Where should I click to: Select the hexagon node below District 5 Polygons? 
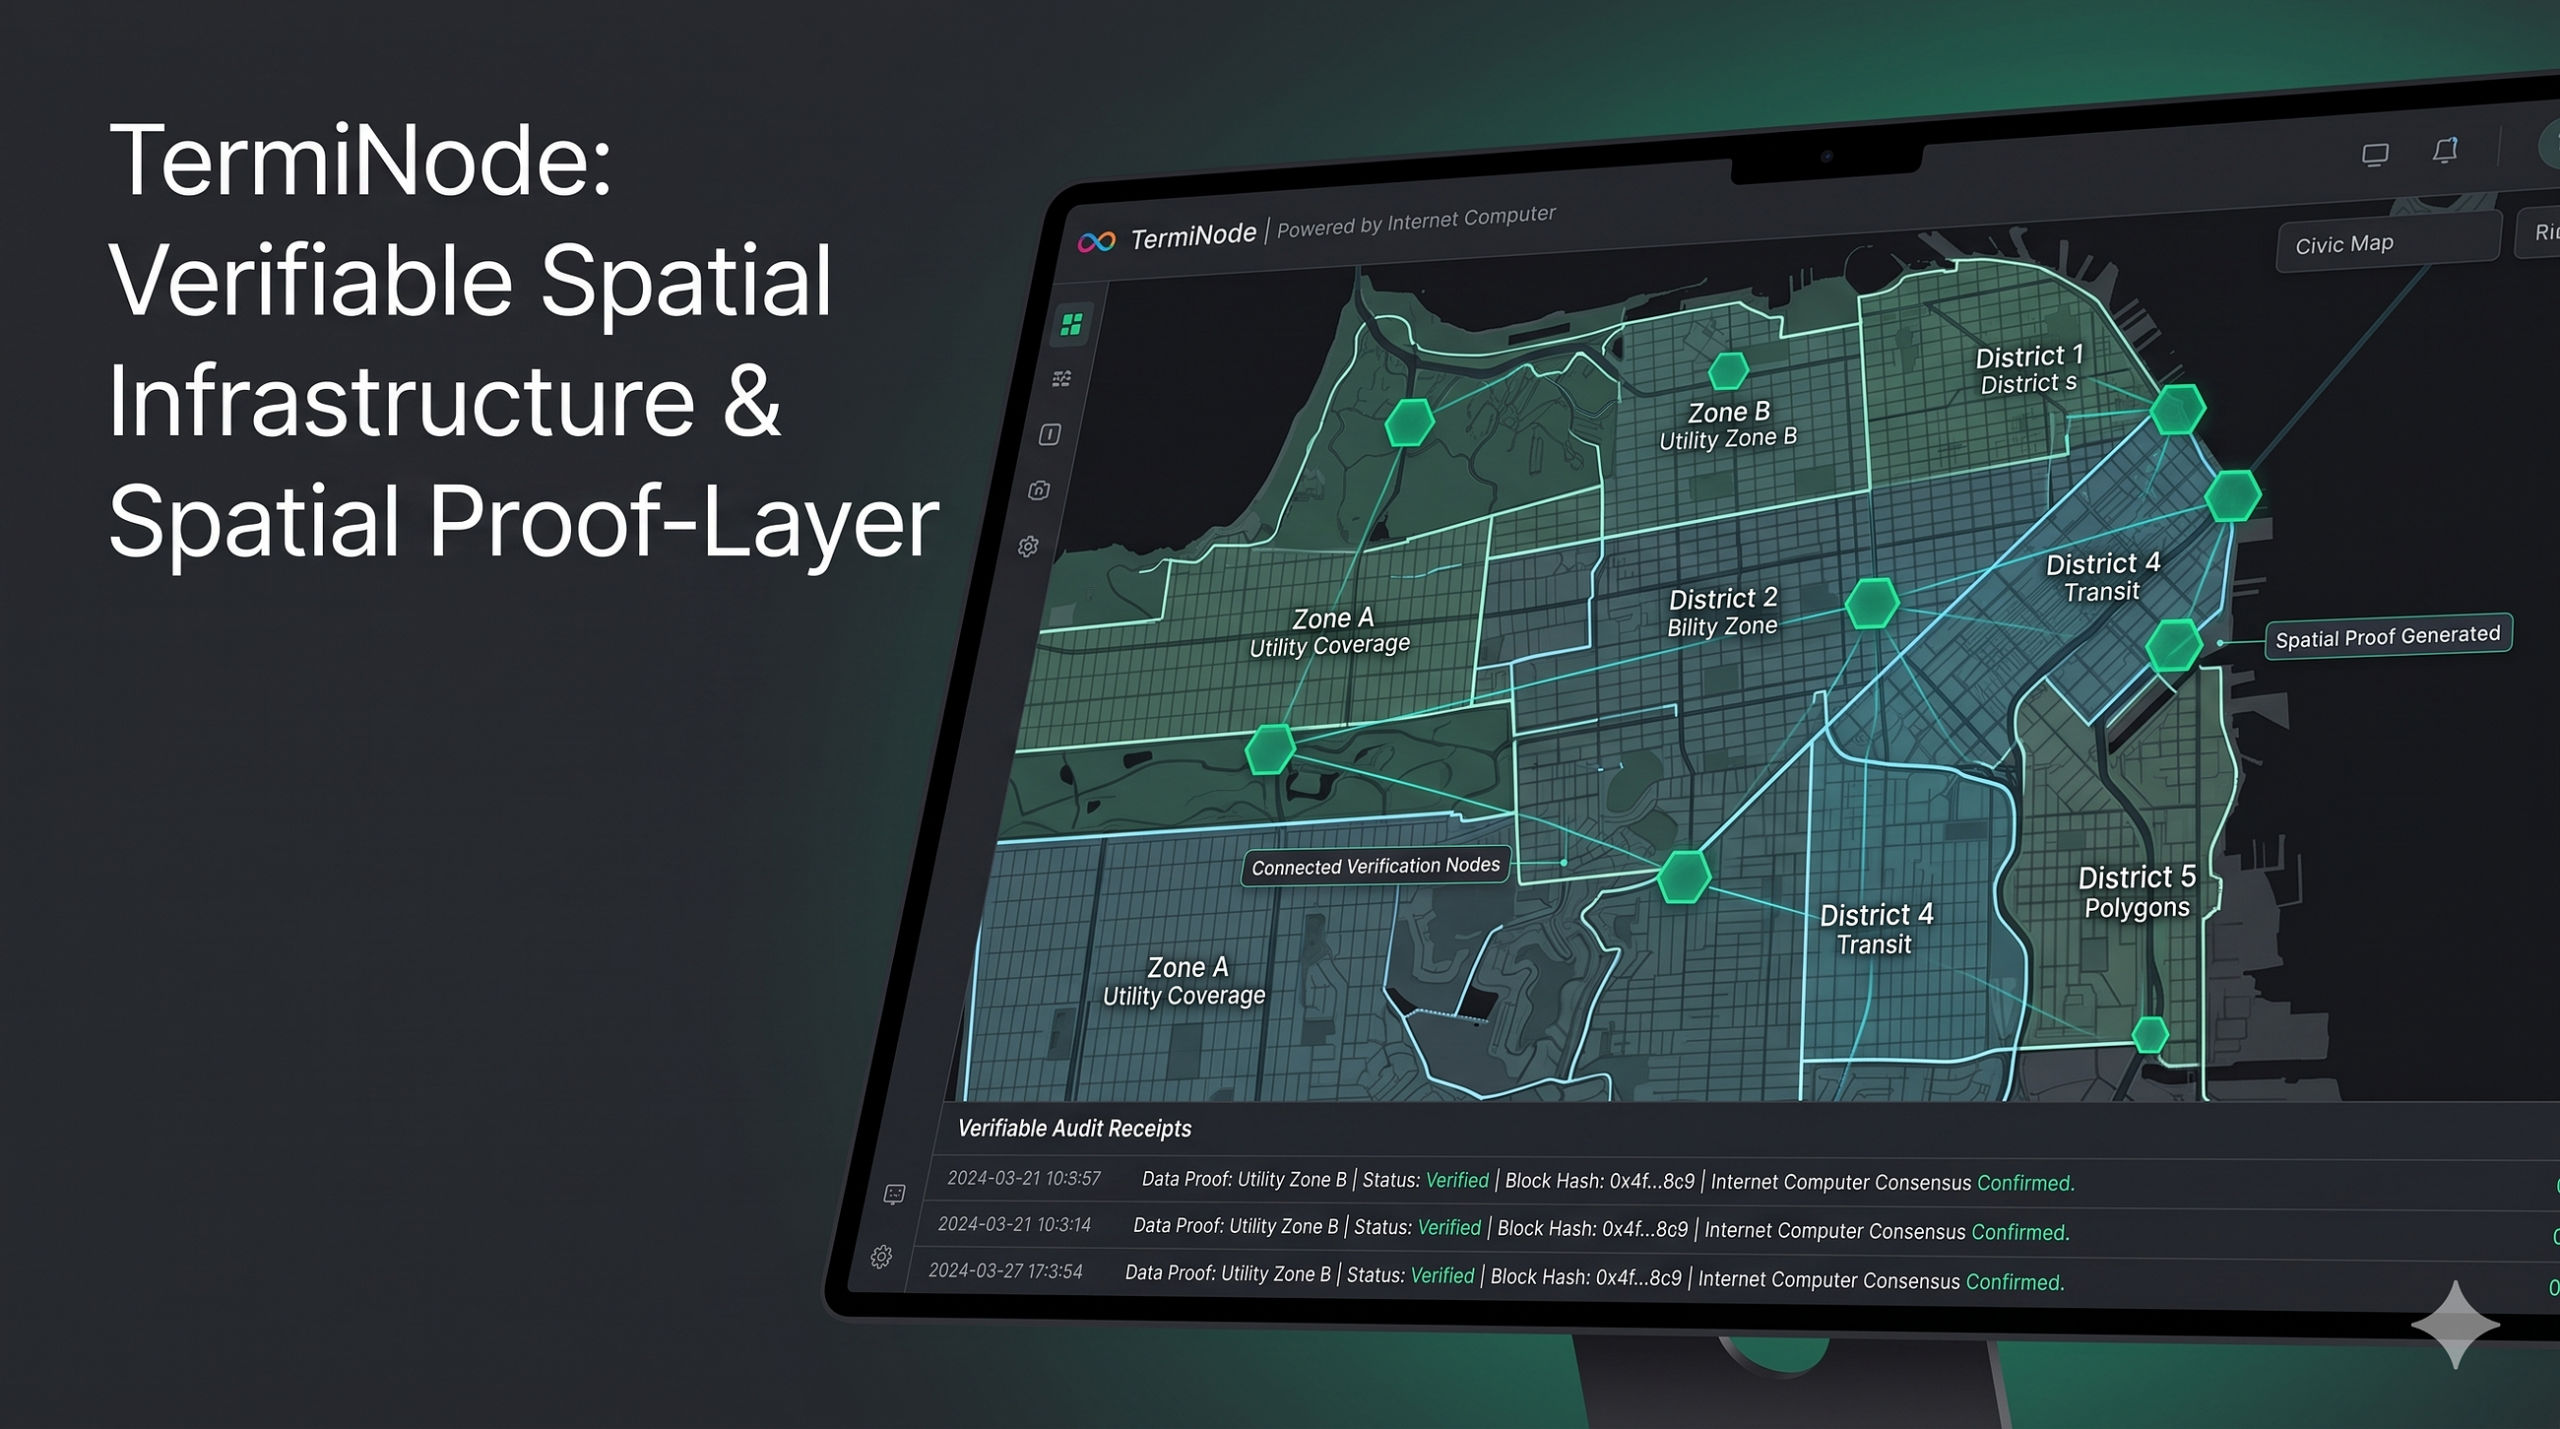tap(2150, 1035)
